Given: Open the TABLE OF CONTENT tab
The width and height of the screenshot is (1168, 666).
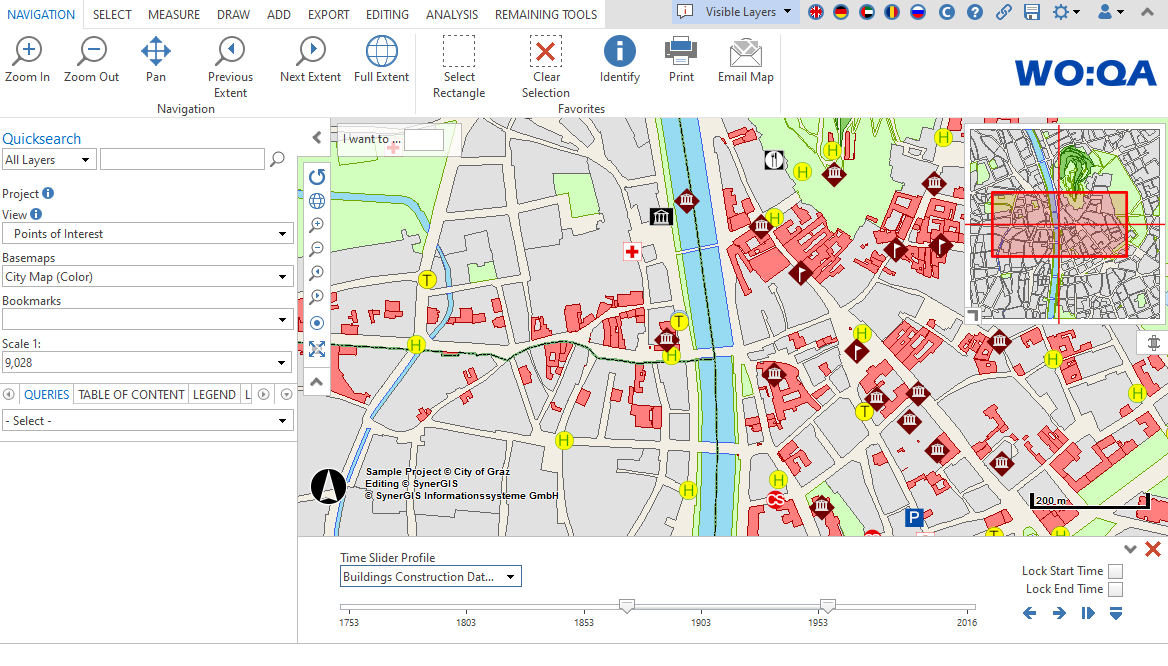Looking at the screenshot, I should tap(131, 394).
